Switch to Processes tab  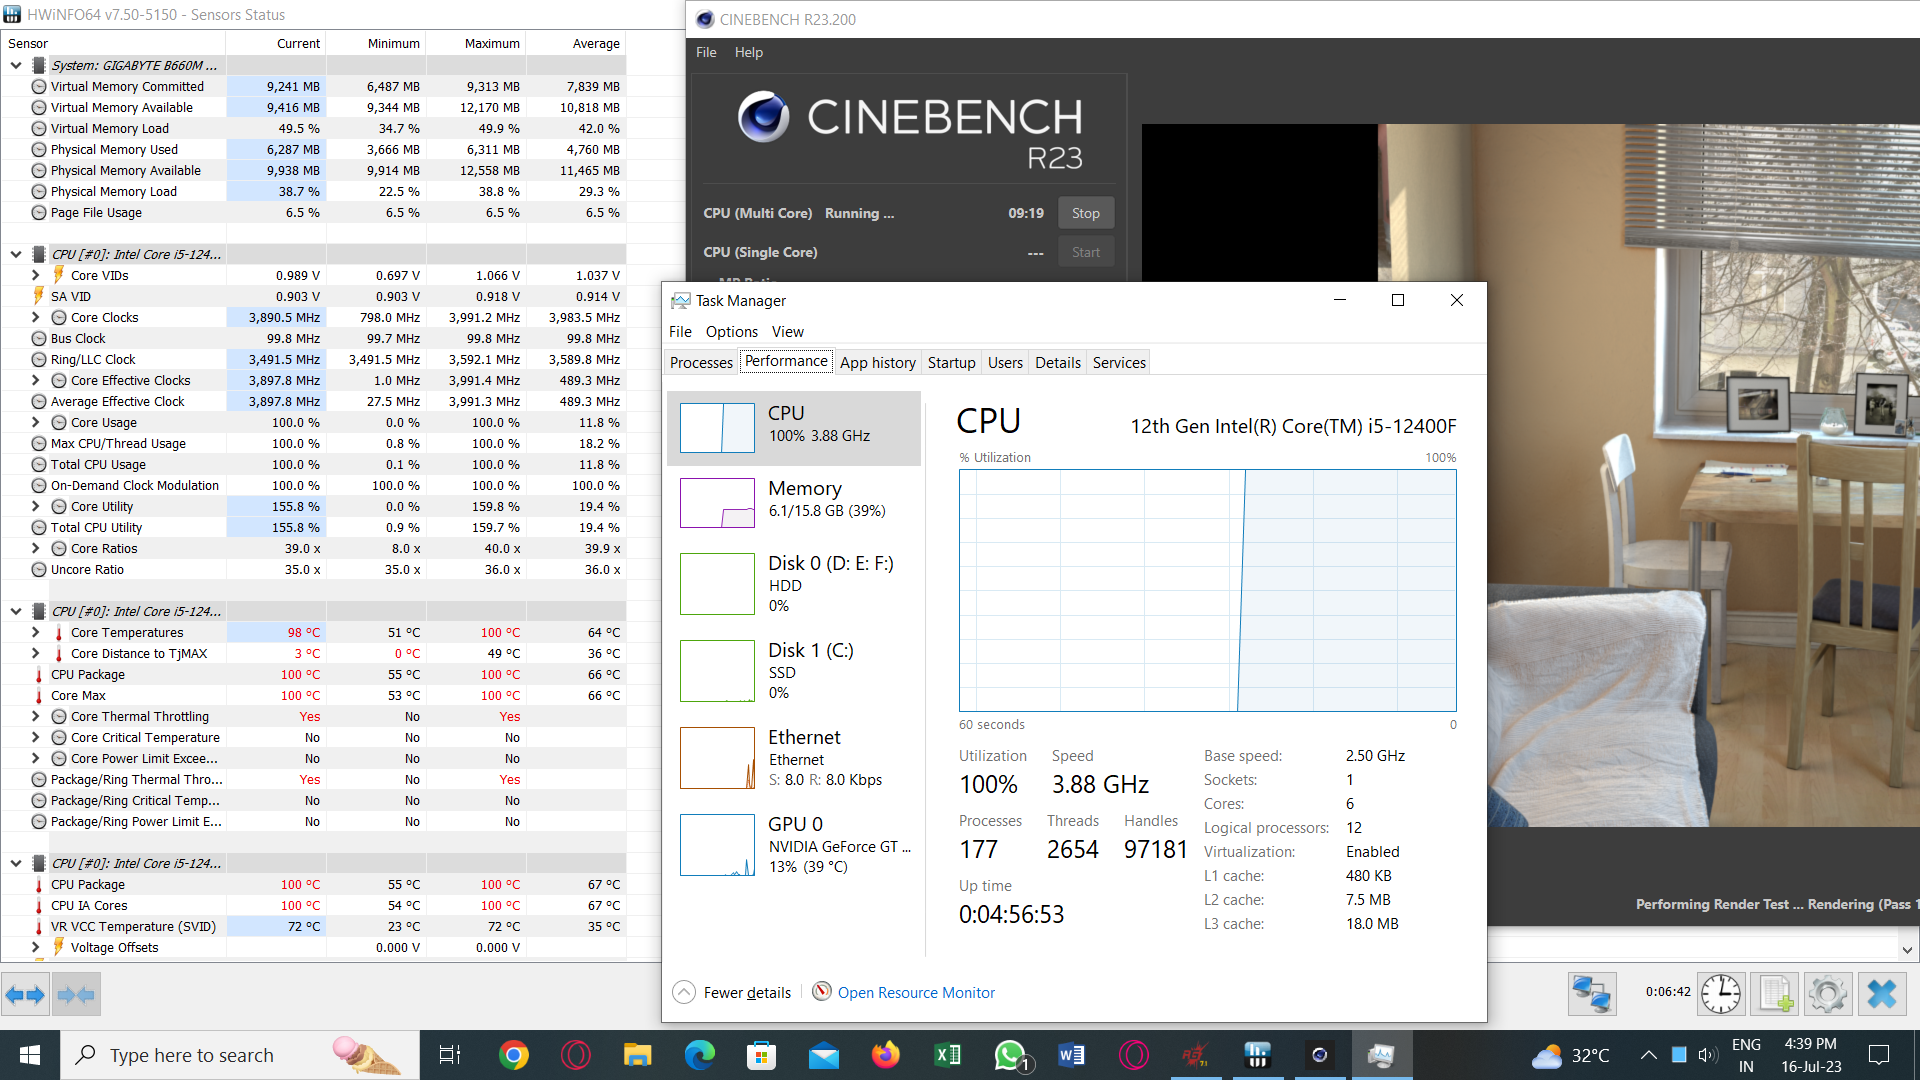[701, 362]
